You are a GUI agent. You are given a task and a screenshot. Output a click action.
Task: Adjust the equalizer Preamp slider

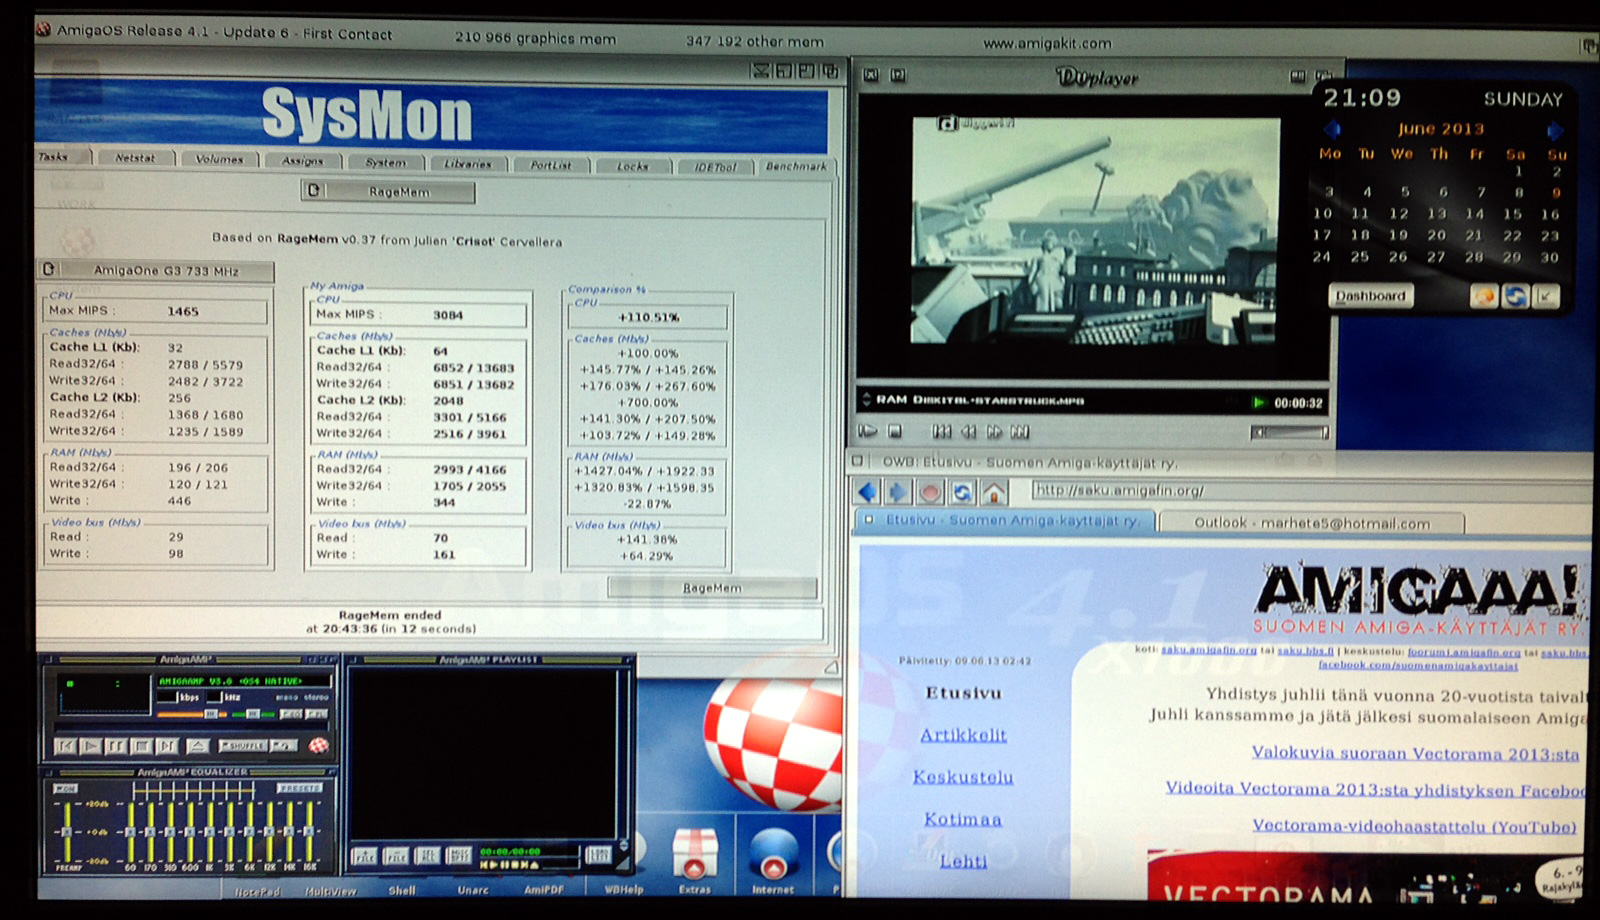pyautogui.click(x=67, y=832)
